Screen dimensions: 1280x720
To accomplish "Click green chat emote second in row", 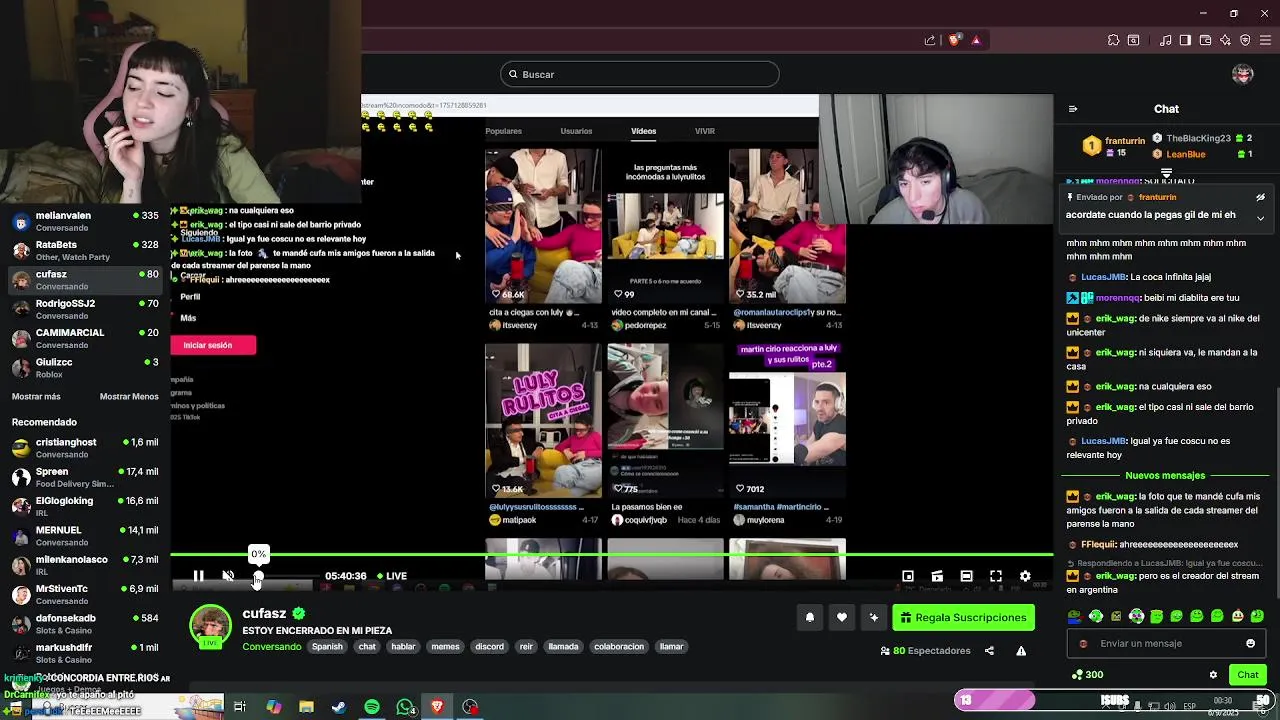I will point(1096,616).
